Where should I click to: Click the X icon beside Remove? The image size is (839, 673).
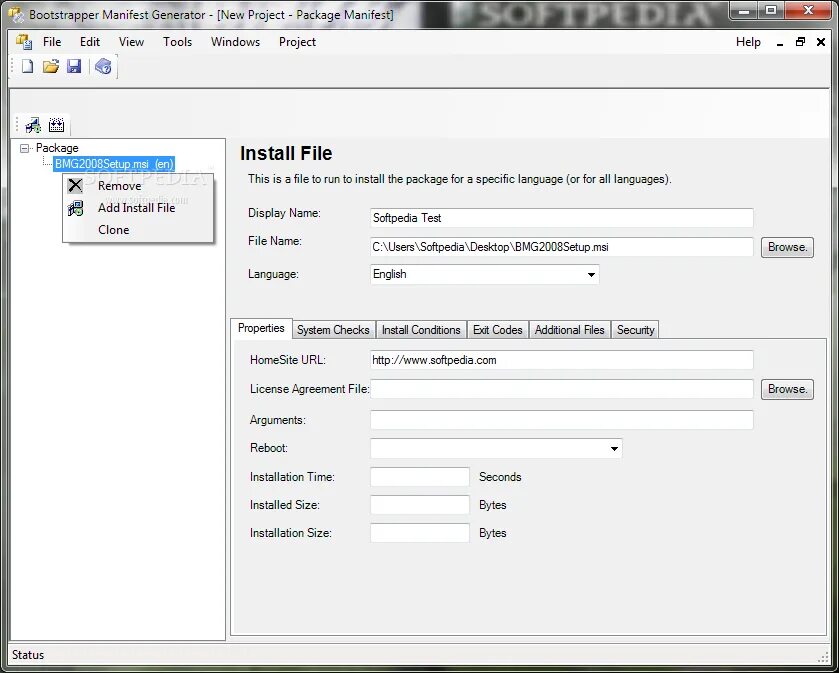click(x=75, y=186)
